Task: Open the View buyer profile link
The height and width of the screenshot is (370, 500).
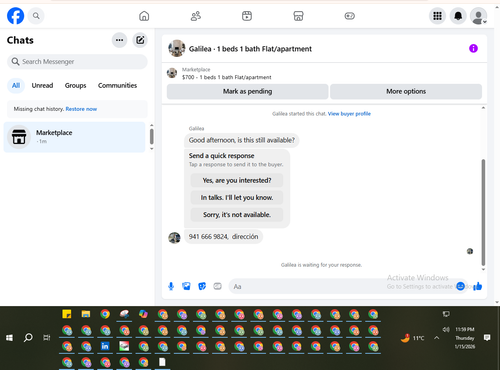Action: coord(349,114)
